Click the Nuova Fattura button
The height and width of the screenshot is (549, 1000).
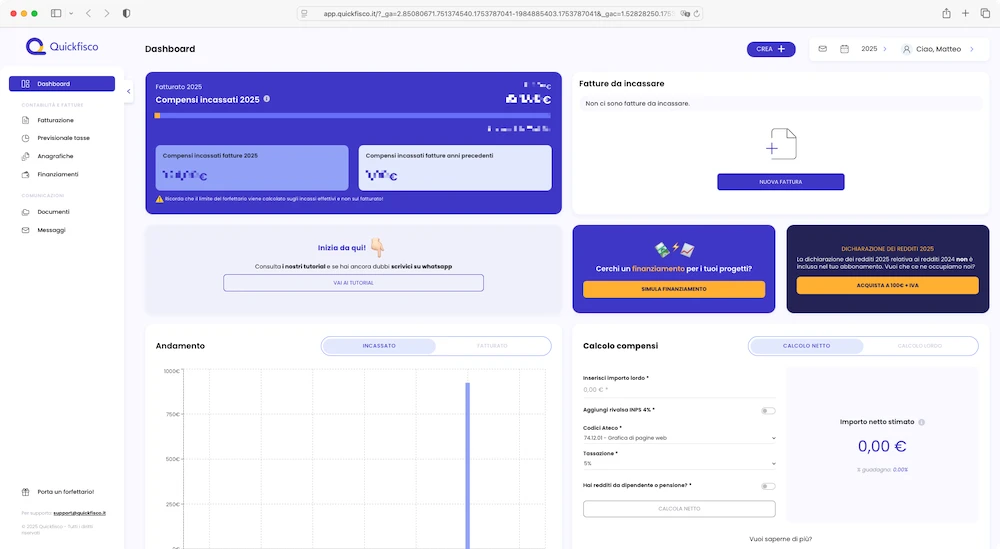[780, 182]
